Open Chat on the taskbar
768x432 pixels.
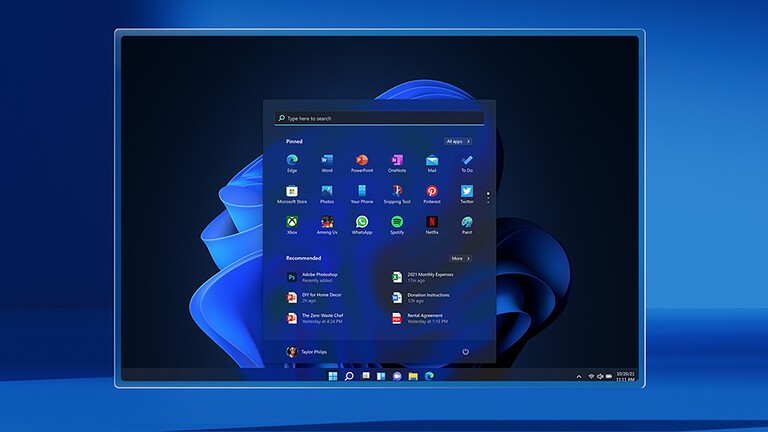click(x=397, y=376)
